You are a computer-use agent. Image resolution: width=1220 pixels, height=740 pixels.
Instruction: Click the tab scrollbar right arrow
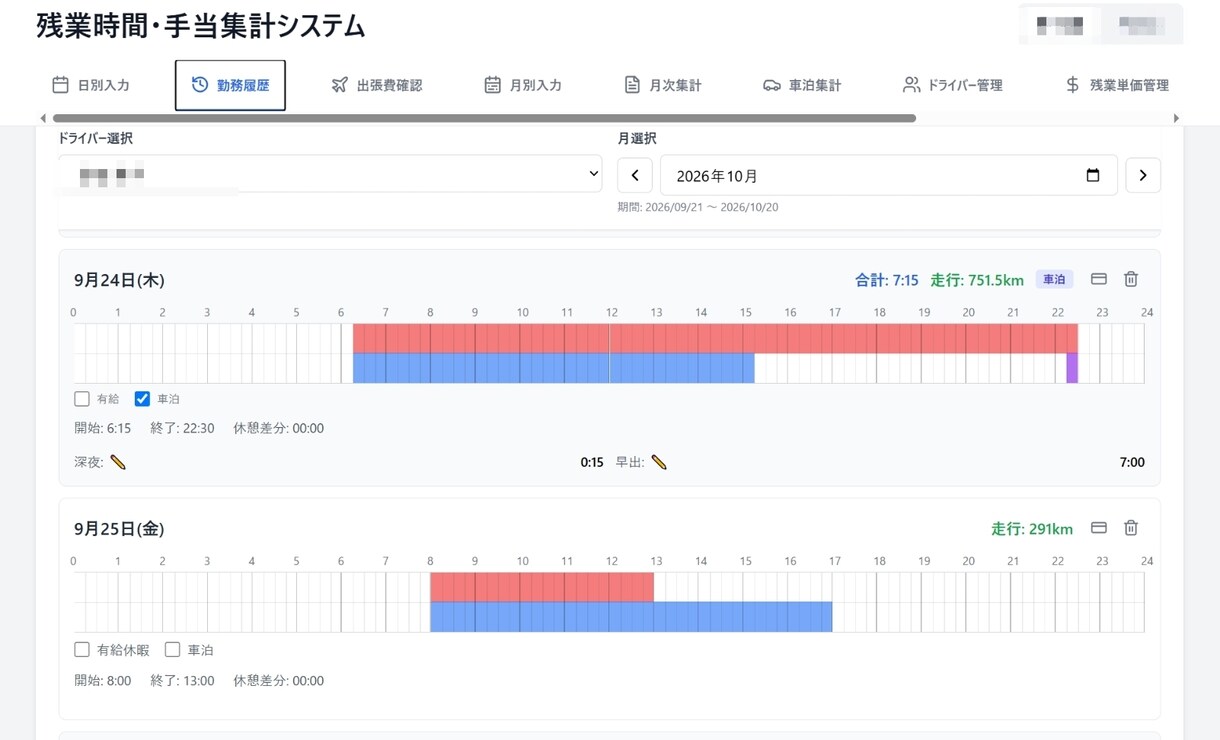click(1176, 118)
